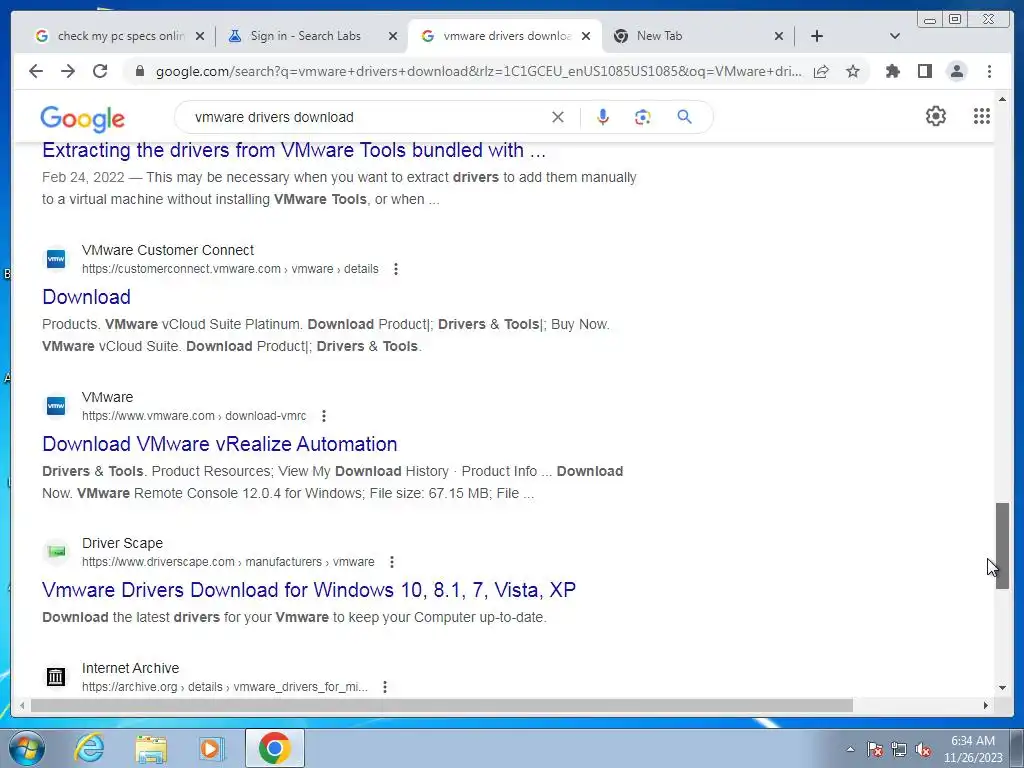
Task: Open the Google apps grid
Action: tap(982, 116)
